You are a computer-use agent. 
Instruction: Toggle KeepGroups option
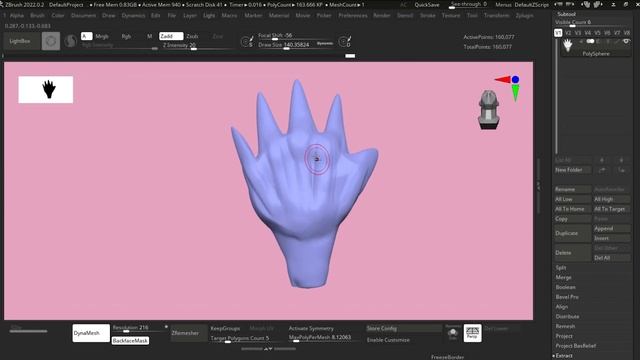pos(225,329)
